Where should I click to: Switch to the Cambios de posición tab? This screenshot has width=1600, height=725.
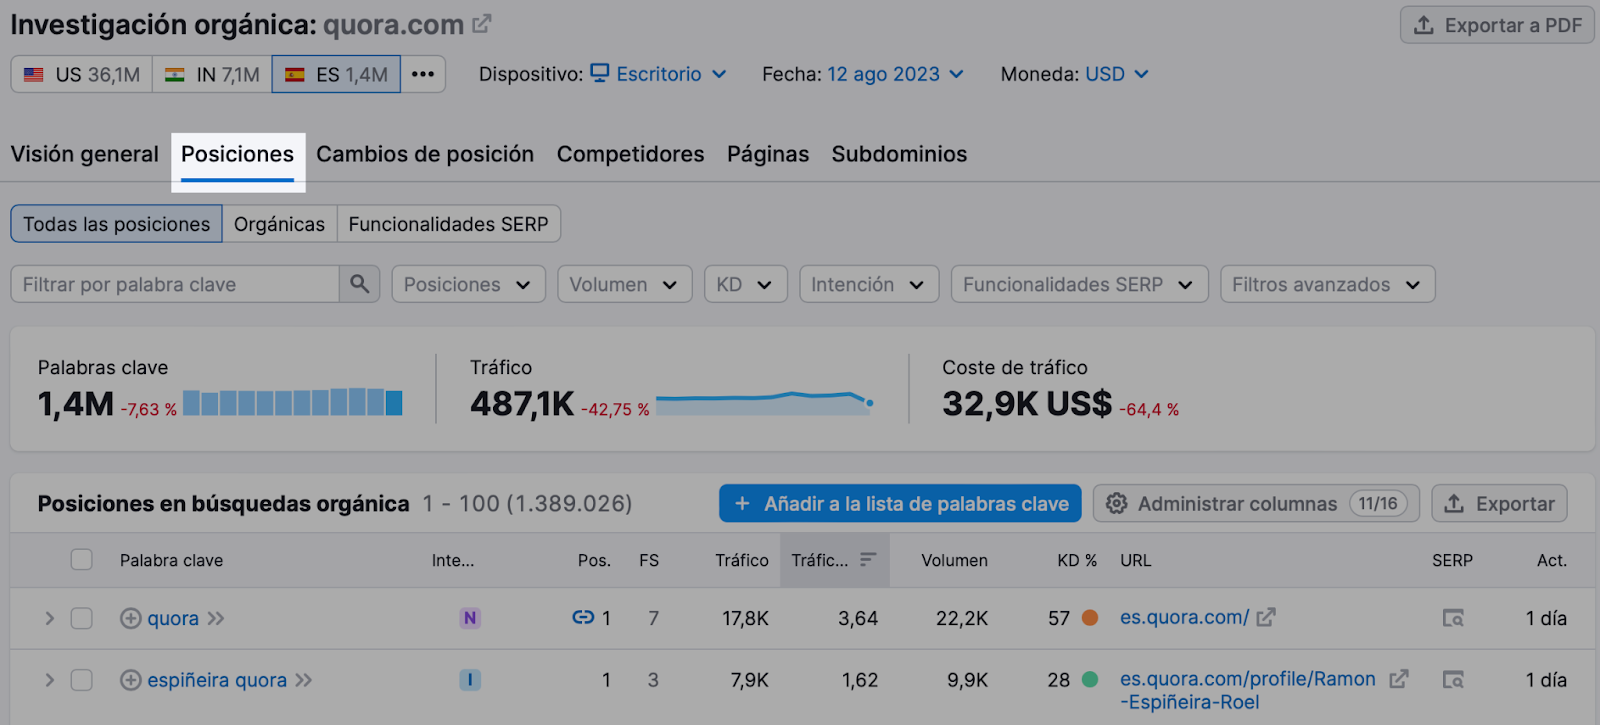425,154
